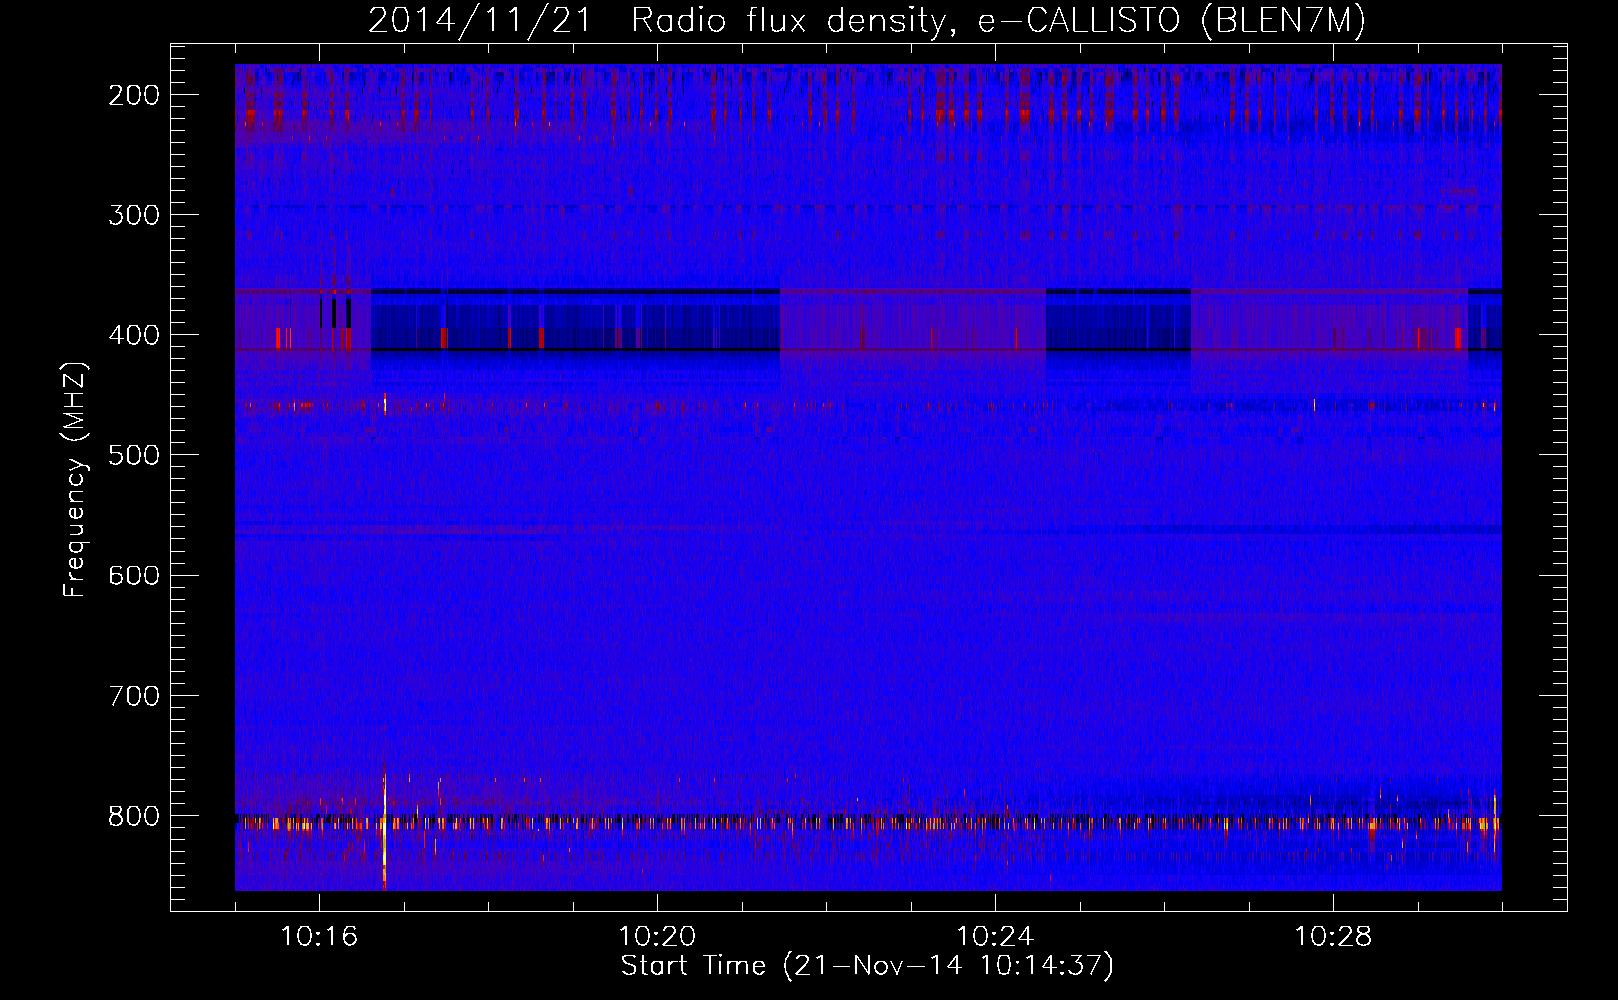This screenshot has height=1000, width=1618.
Task: Select the 700 frequency tick label
Action: click(x=134, y=695)
